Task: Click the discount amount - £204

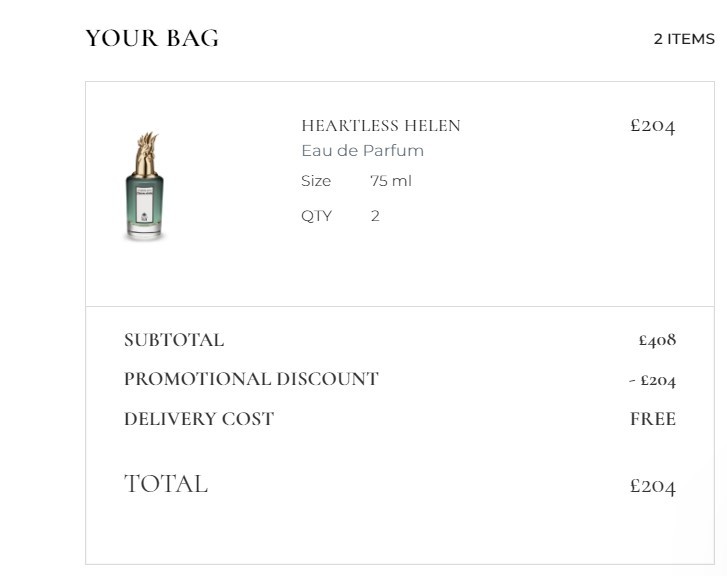Action: point(652,380)
